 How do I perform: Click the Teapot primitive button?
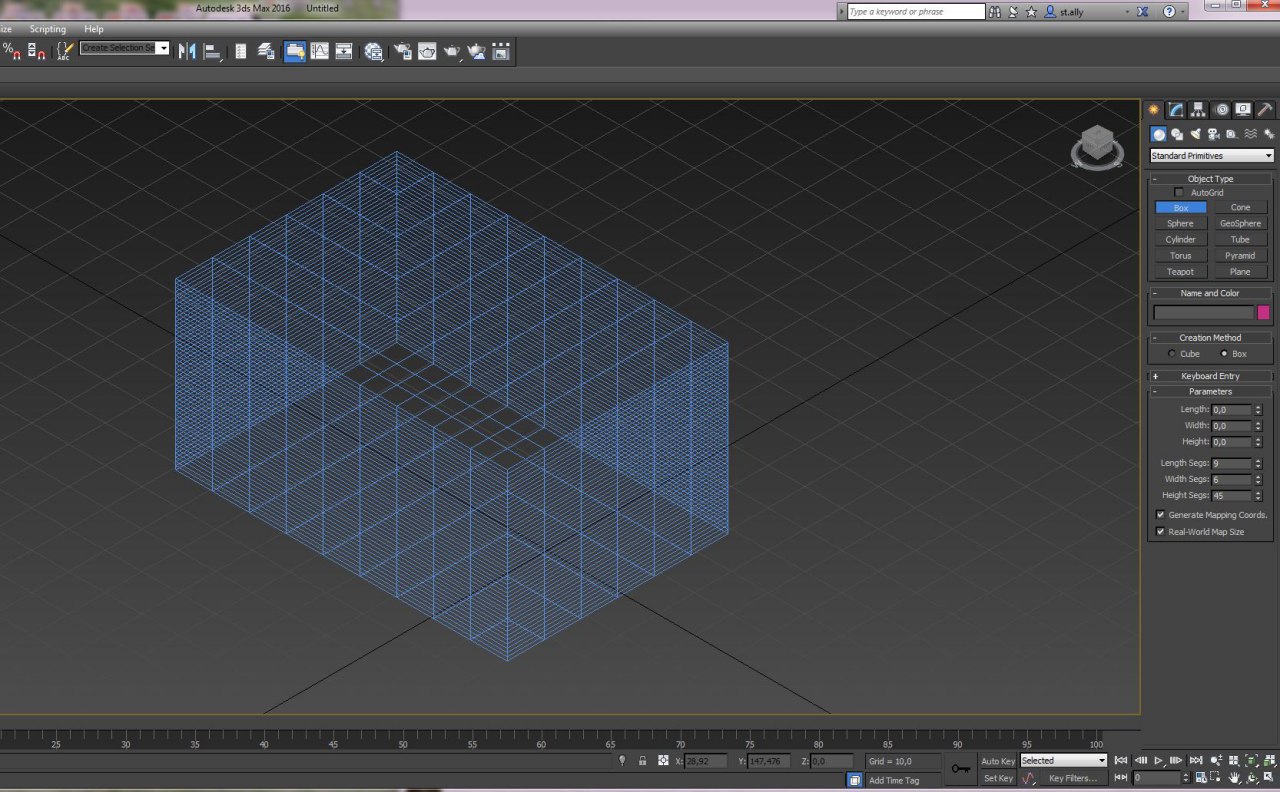click(1181, 272)
